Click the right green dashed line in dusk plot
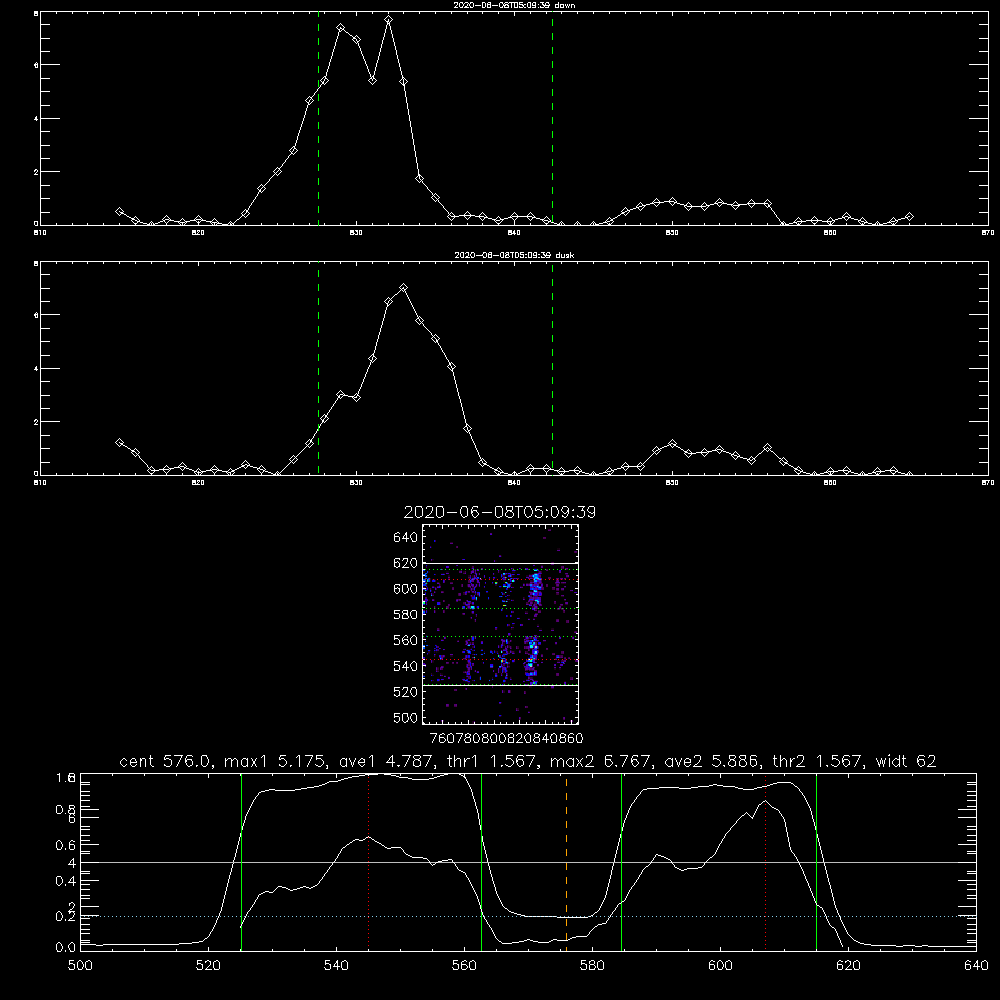Viewport: 1000px width, 1000px height. pos(552,369)
